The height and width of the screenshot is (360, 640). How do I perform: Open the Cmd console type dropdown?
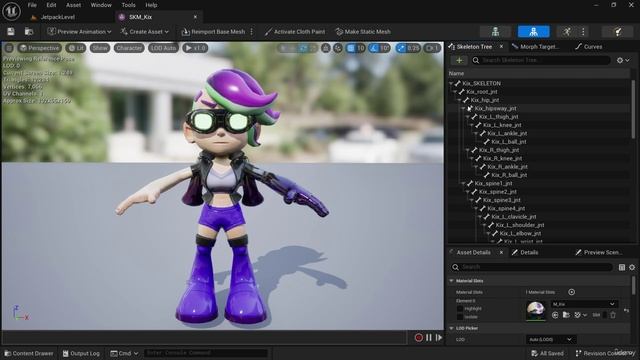[x=124, y=353]
